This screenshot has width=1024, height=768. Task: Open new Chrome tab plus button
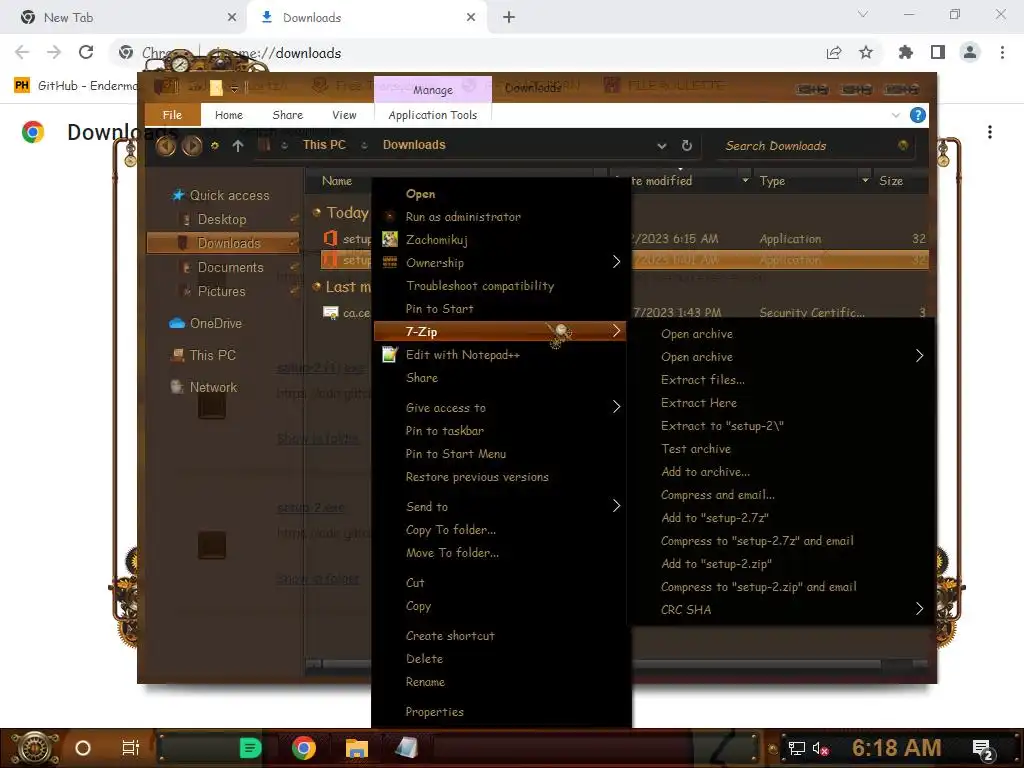tap(509, 18)
